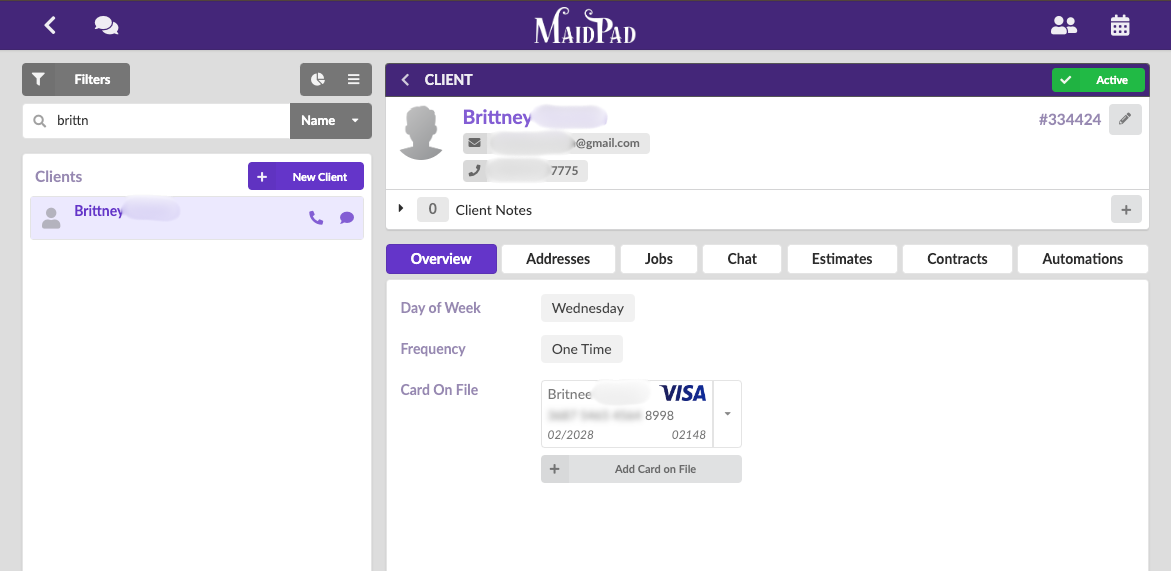Image resolution: width=1171 pixels, height=571 pixels.
Task: Click the list view menu icon
Action: 354,79
